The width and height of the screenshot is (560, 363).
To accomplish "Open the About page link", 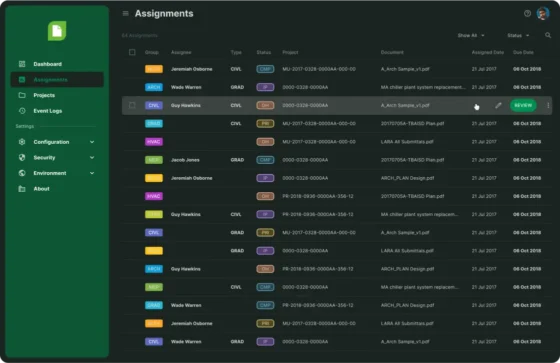I will tap(41, 189).
